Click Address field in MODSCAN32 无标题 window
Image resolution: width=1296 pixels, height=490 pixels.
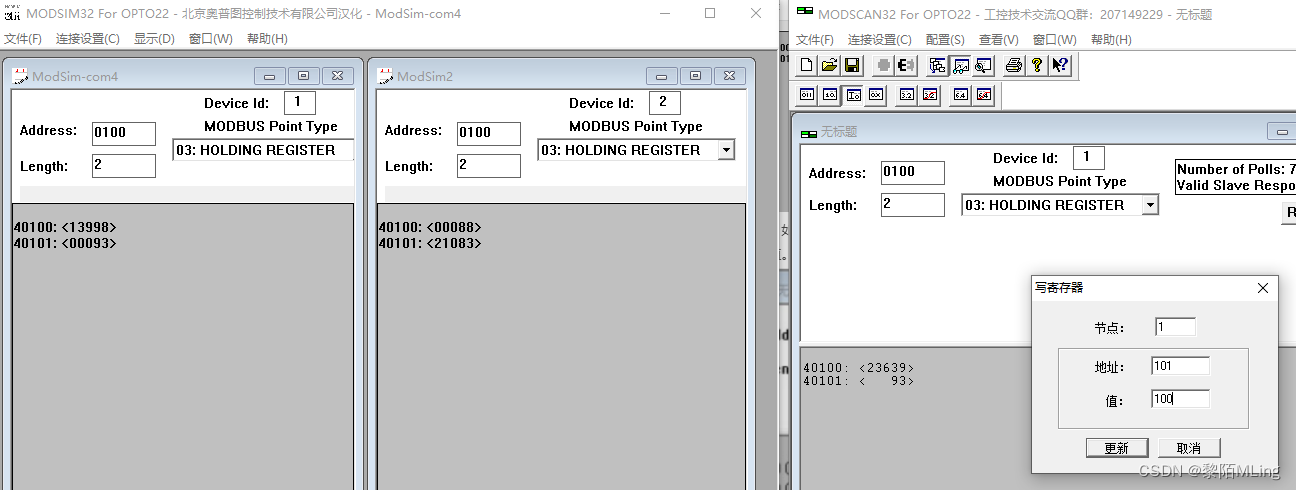point(913,172)
